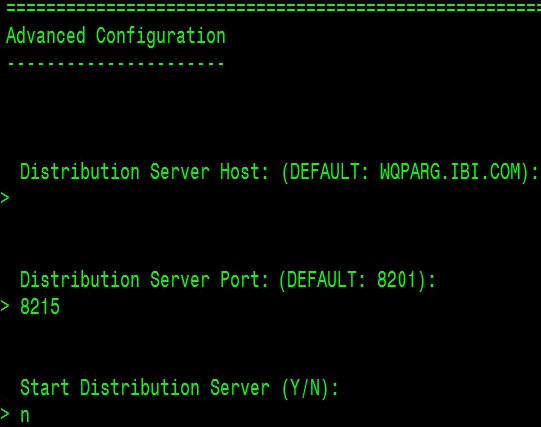Click the word Host in server prompt

pyautogui.click(x=240, y=171)
